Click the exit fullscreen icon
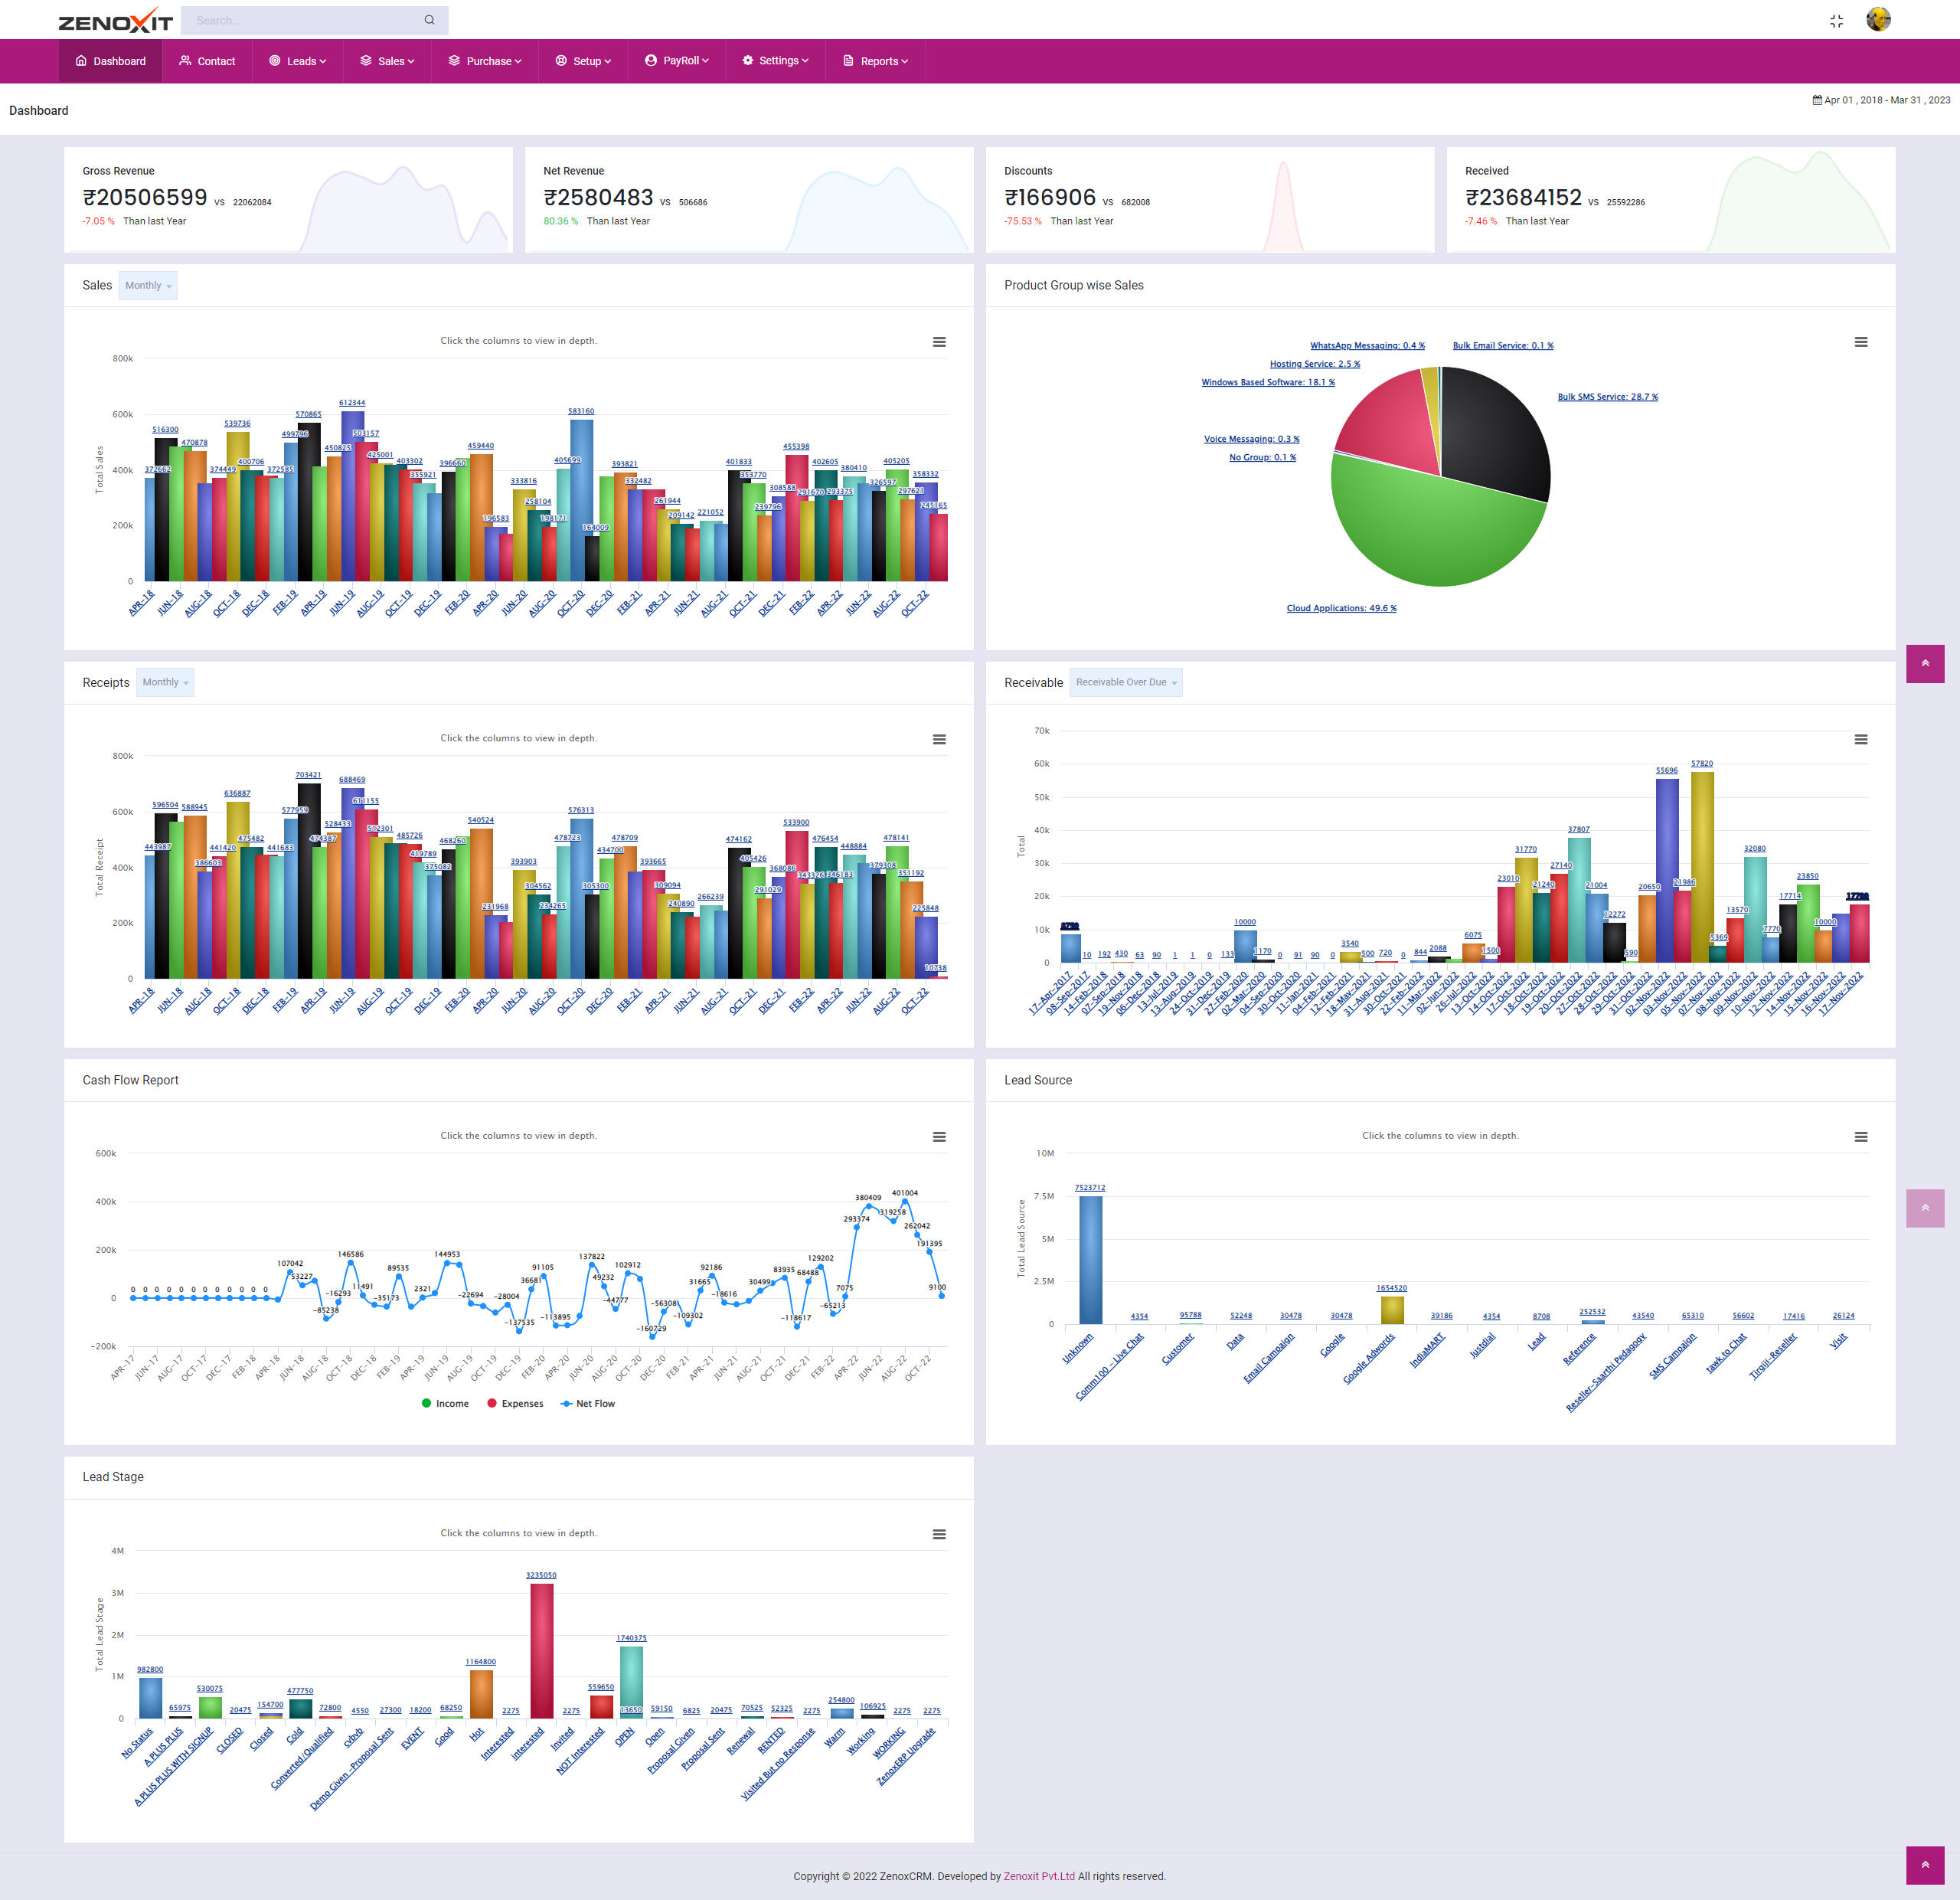The height and width of the screenshot is (1900, 1960). [x=1836, y=21]
